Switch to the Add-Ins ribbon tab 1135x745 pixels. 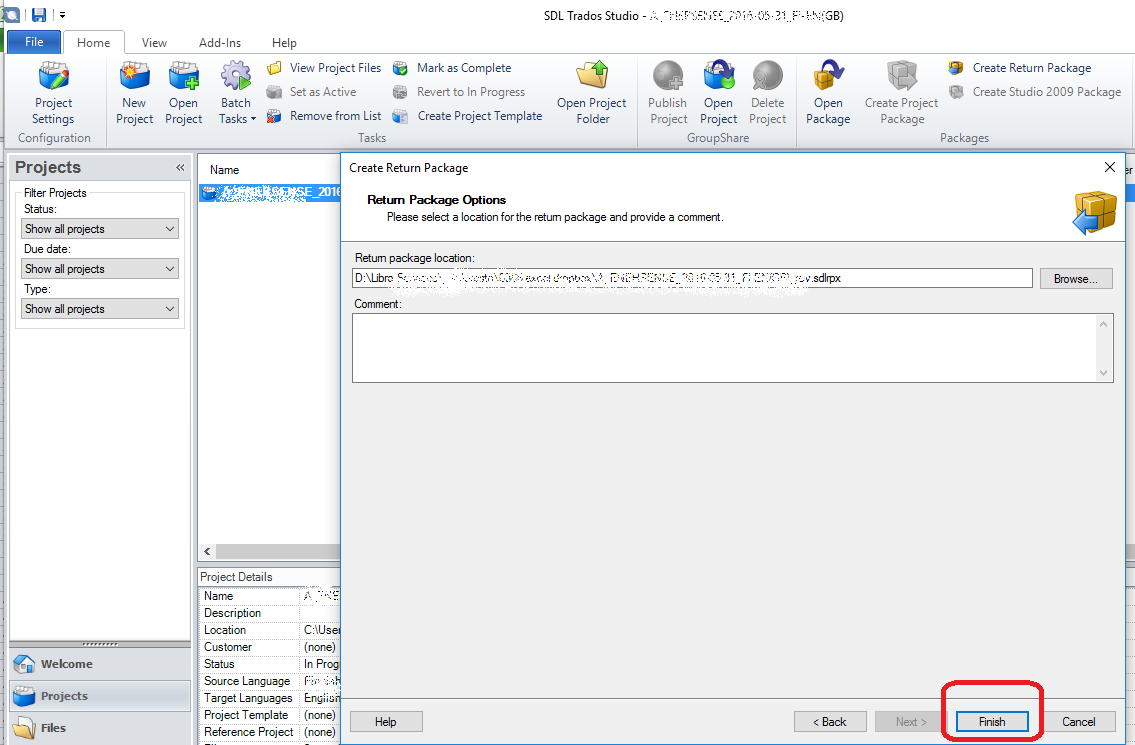[x=220, y=43]
